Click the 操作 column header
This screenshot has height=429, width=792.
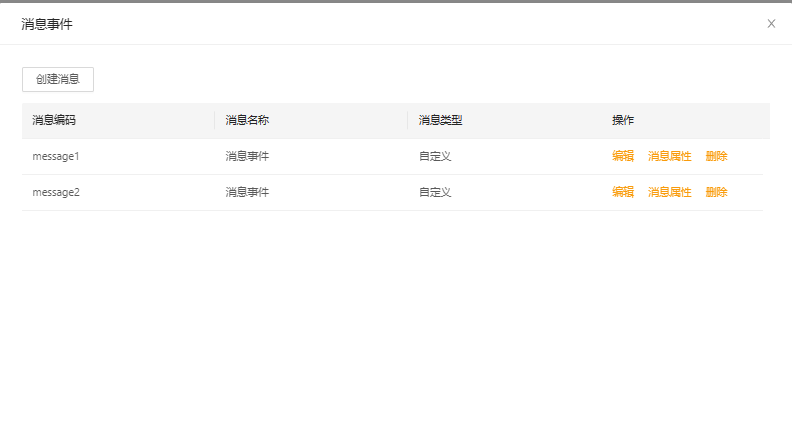pyautogui.click(x=623, y=121)
